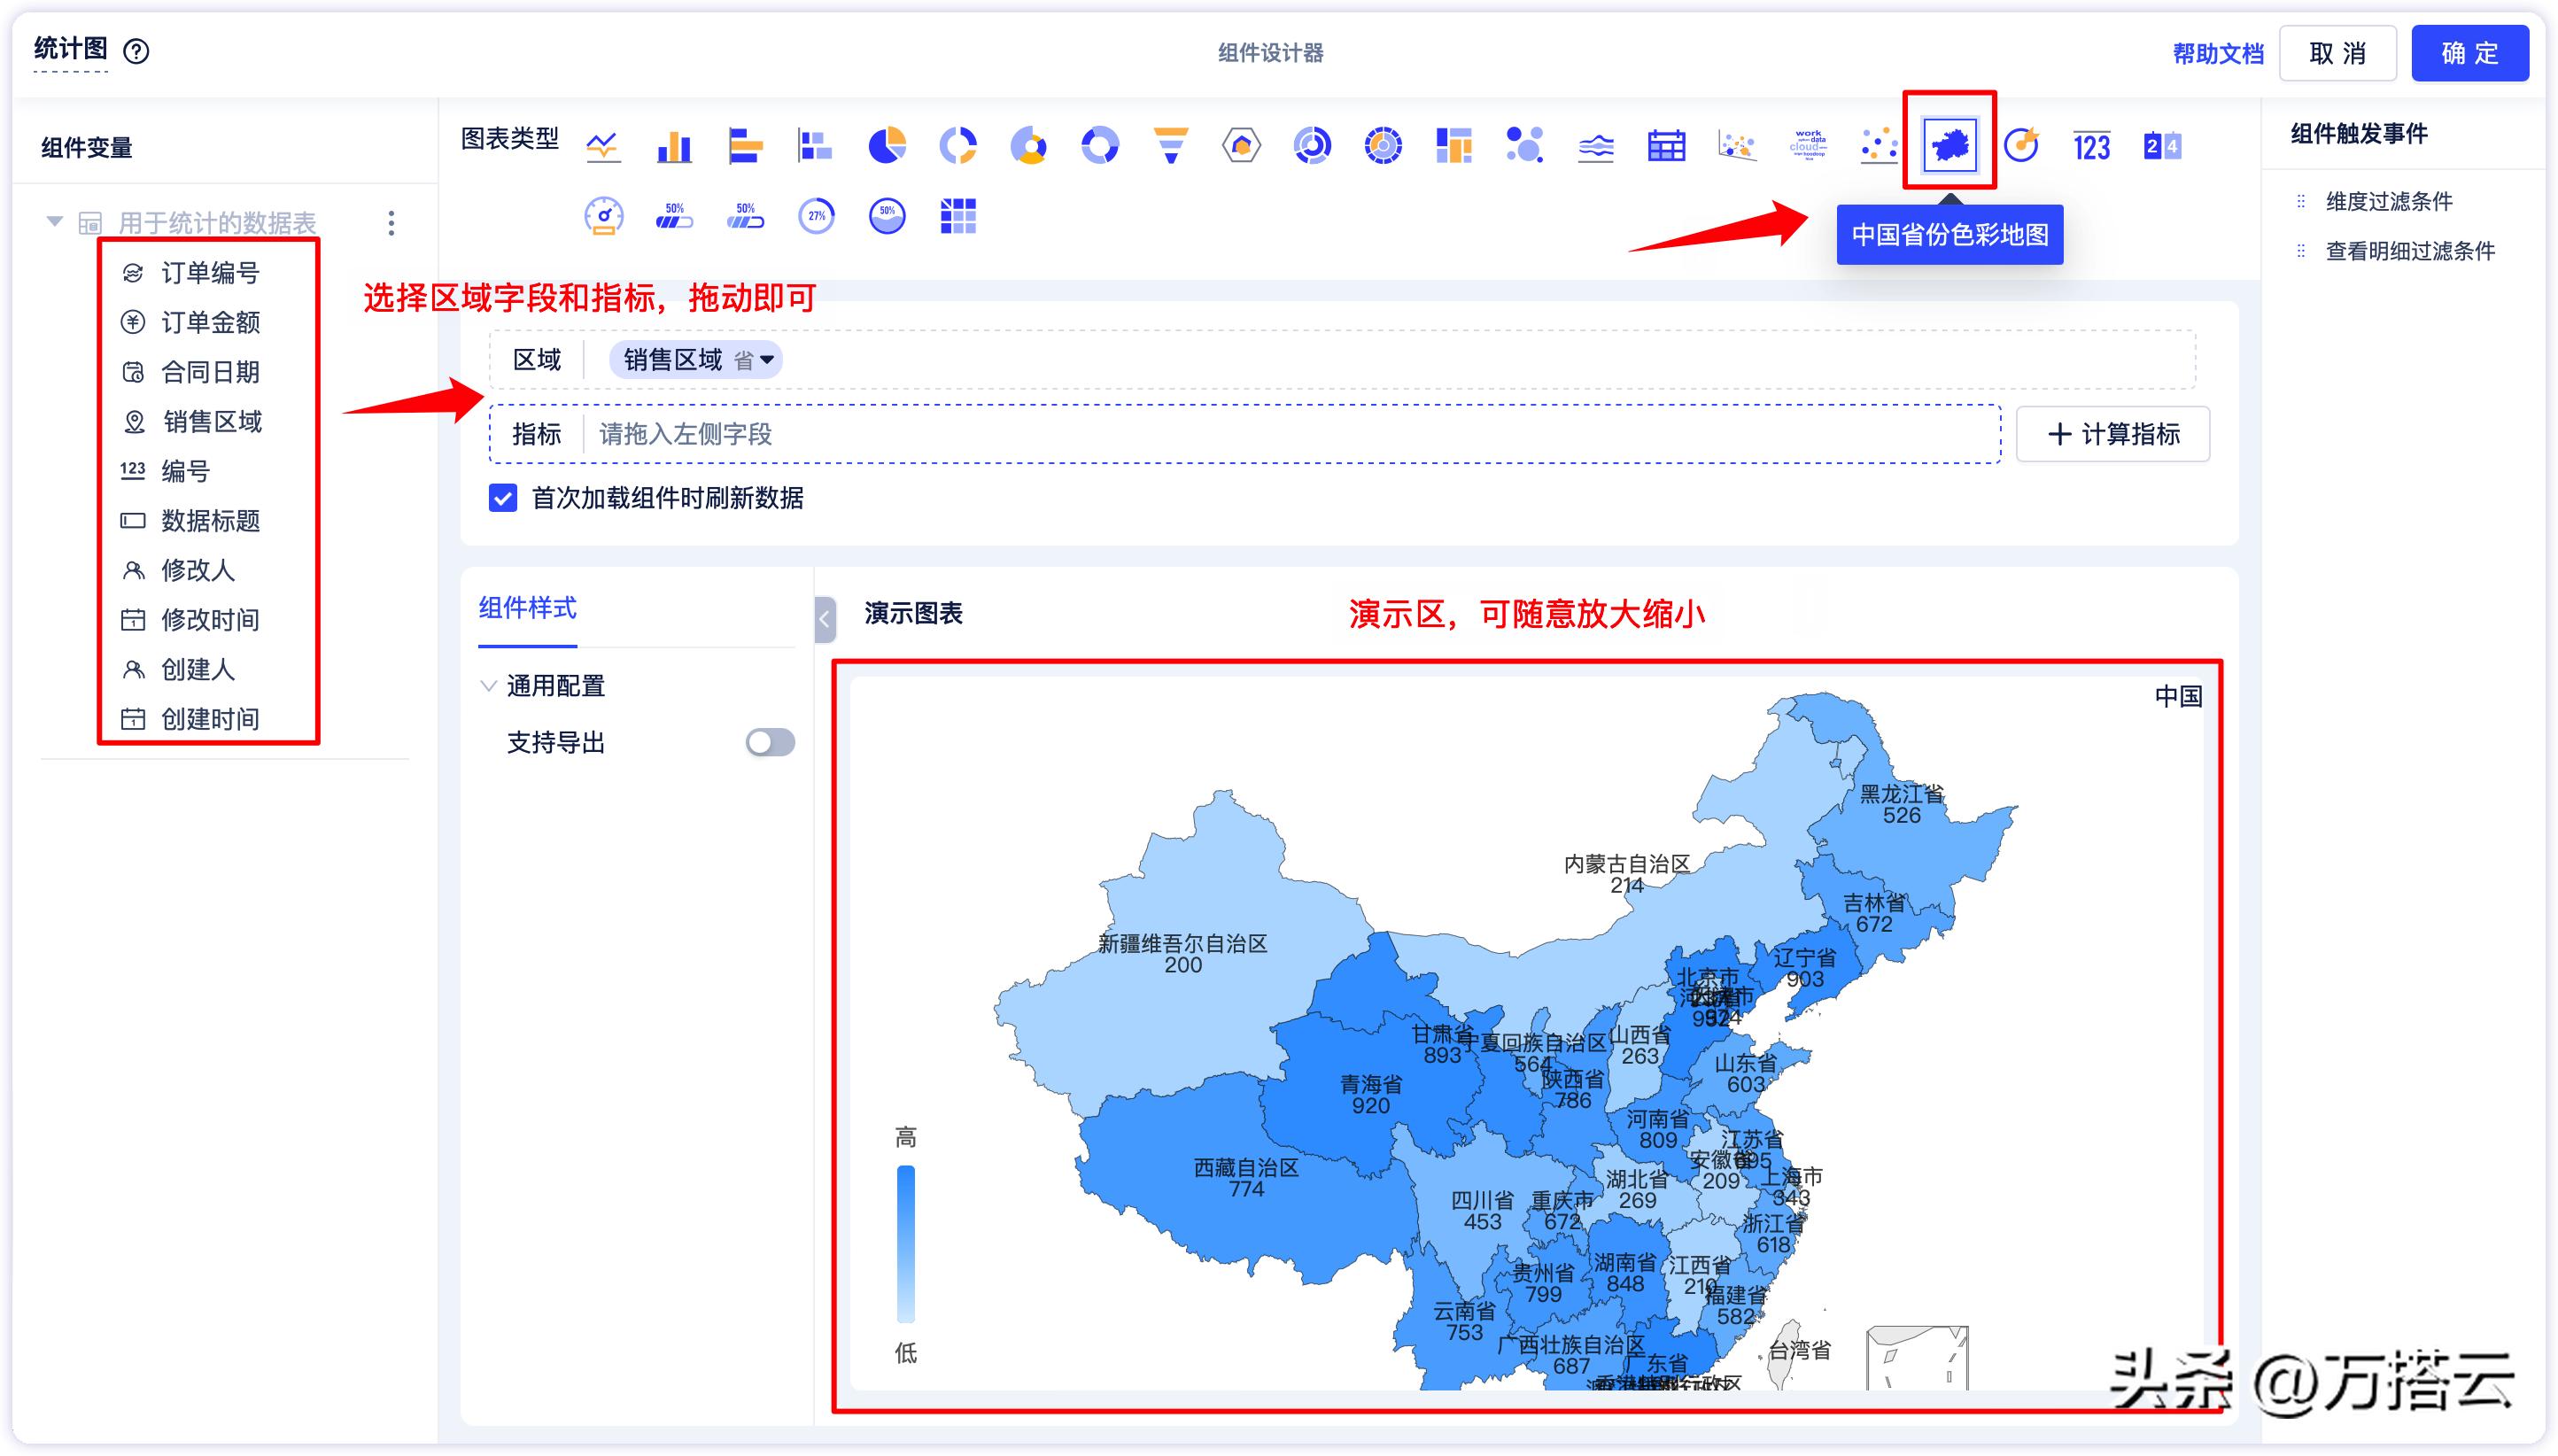Select the bar chart type icon
The image size is (2558, 1456).
point(675,145)
